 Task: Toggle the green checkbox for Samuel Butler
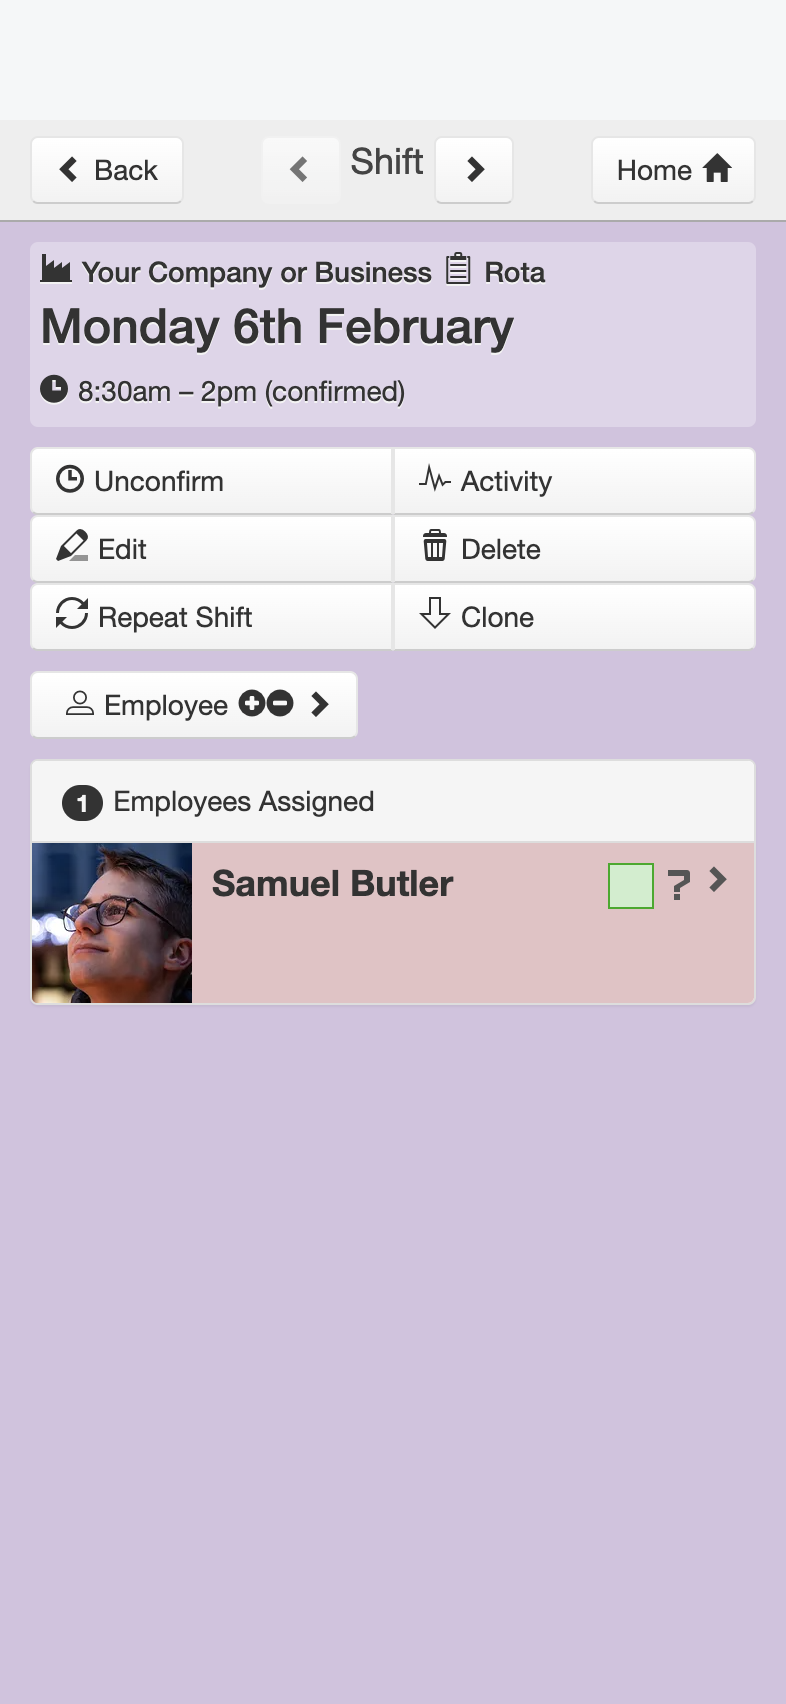[x=631, y=886]
